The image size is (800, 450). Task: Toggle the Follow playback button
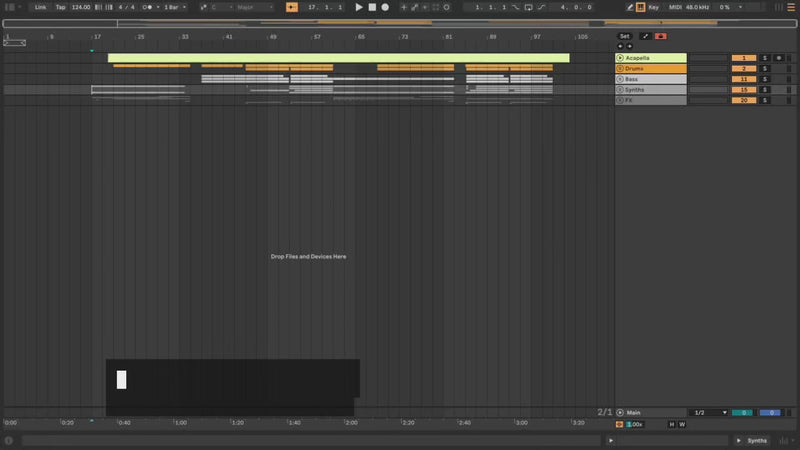292,7
